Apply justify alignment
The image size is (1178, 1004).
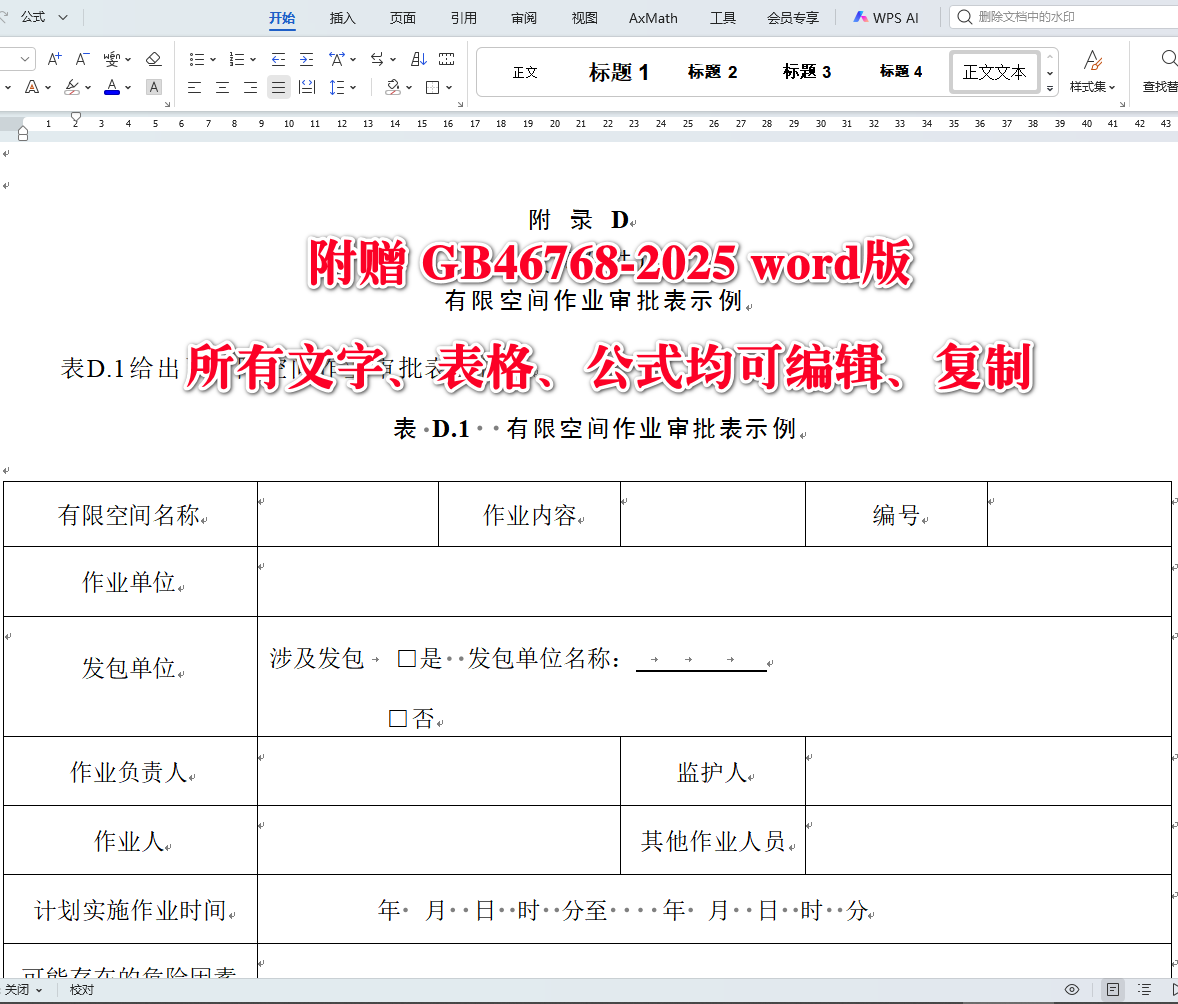pos(279,87)
